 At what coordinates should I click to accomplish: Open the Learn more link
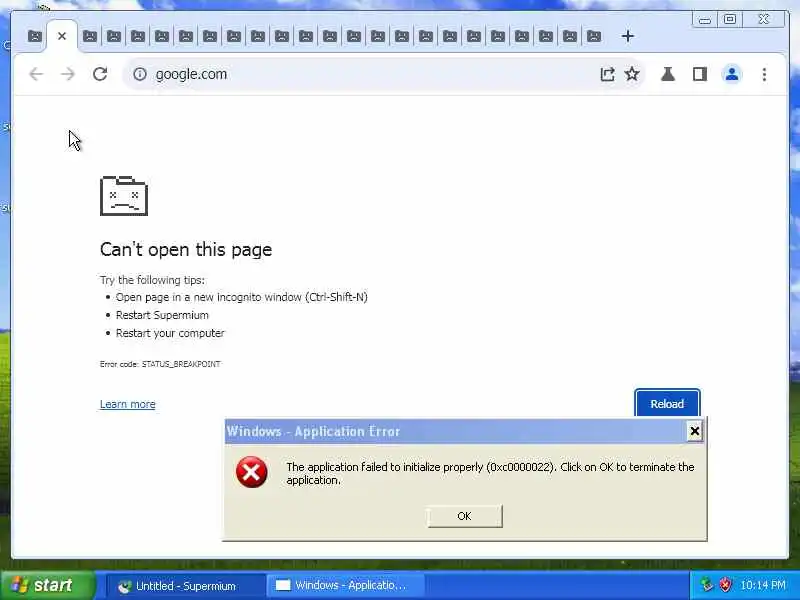(x=128, y=404)
